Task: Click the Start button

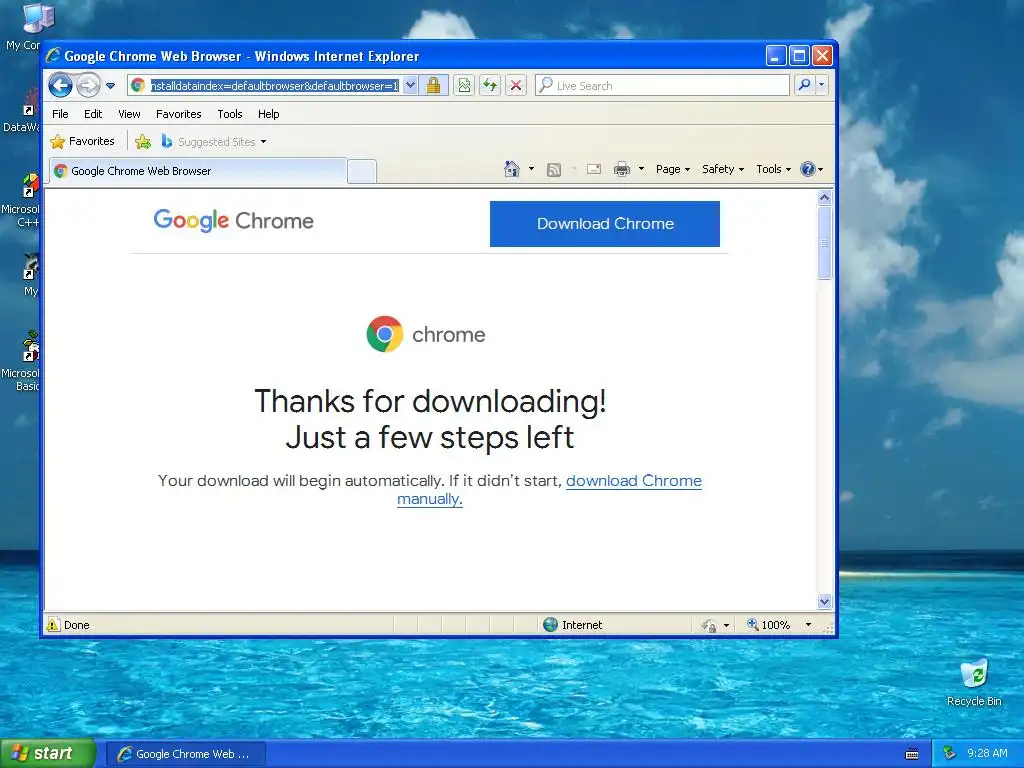Action: point(48,754)
